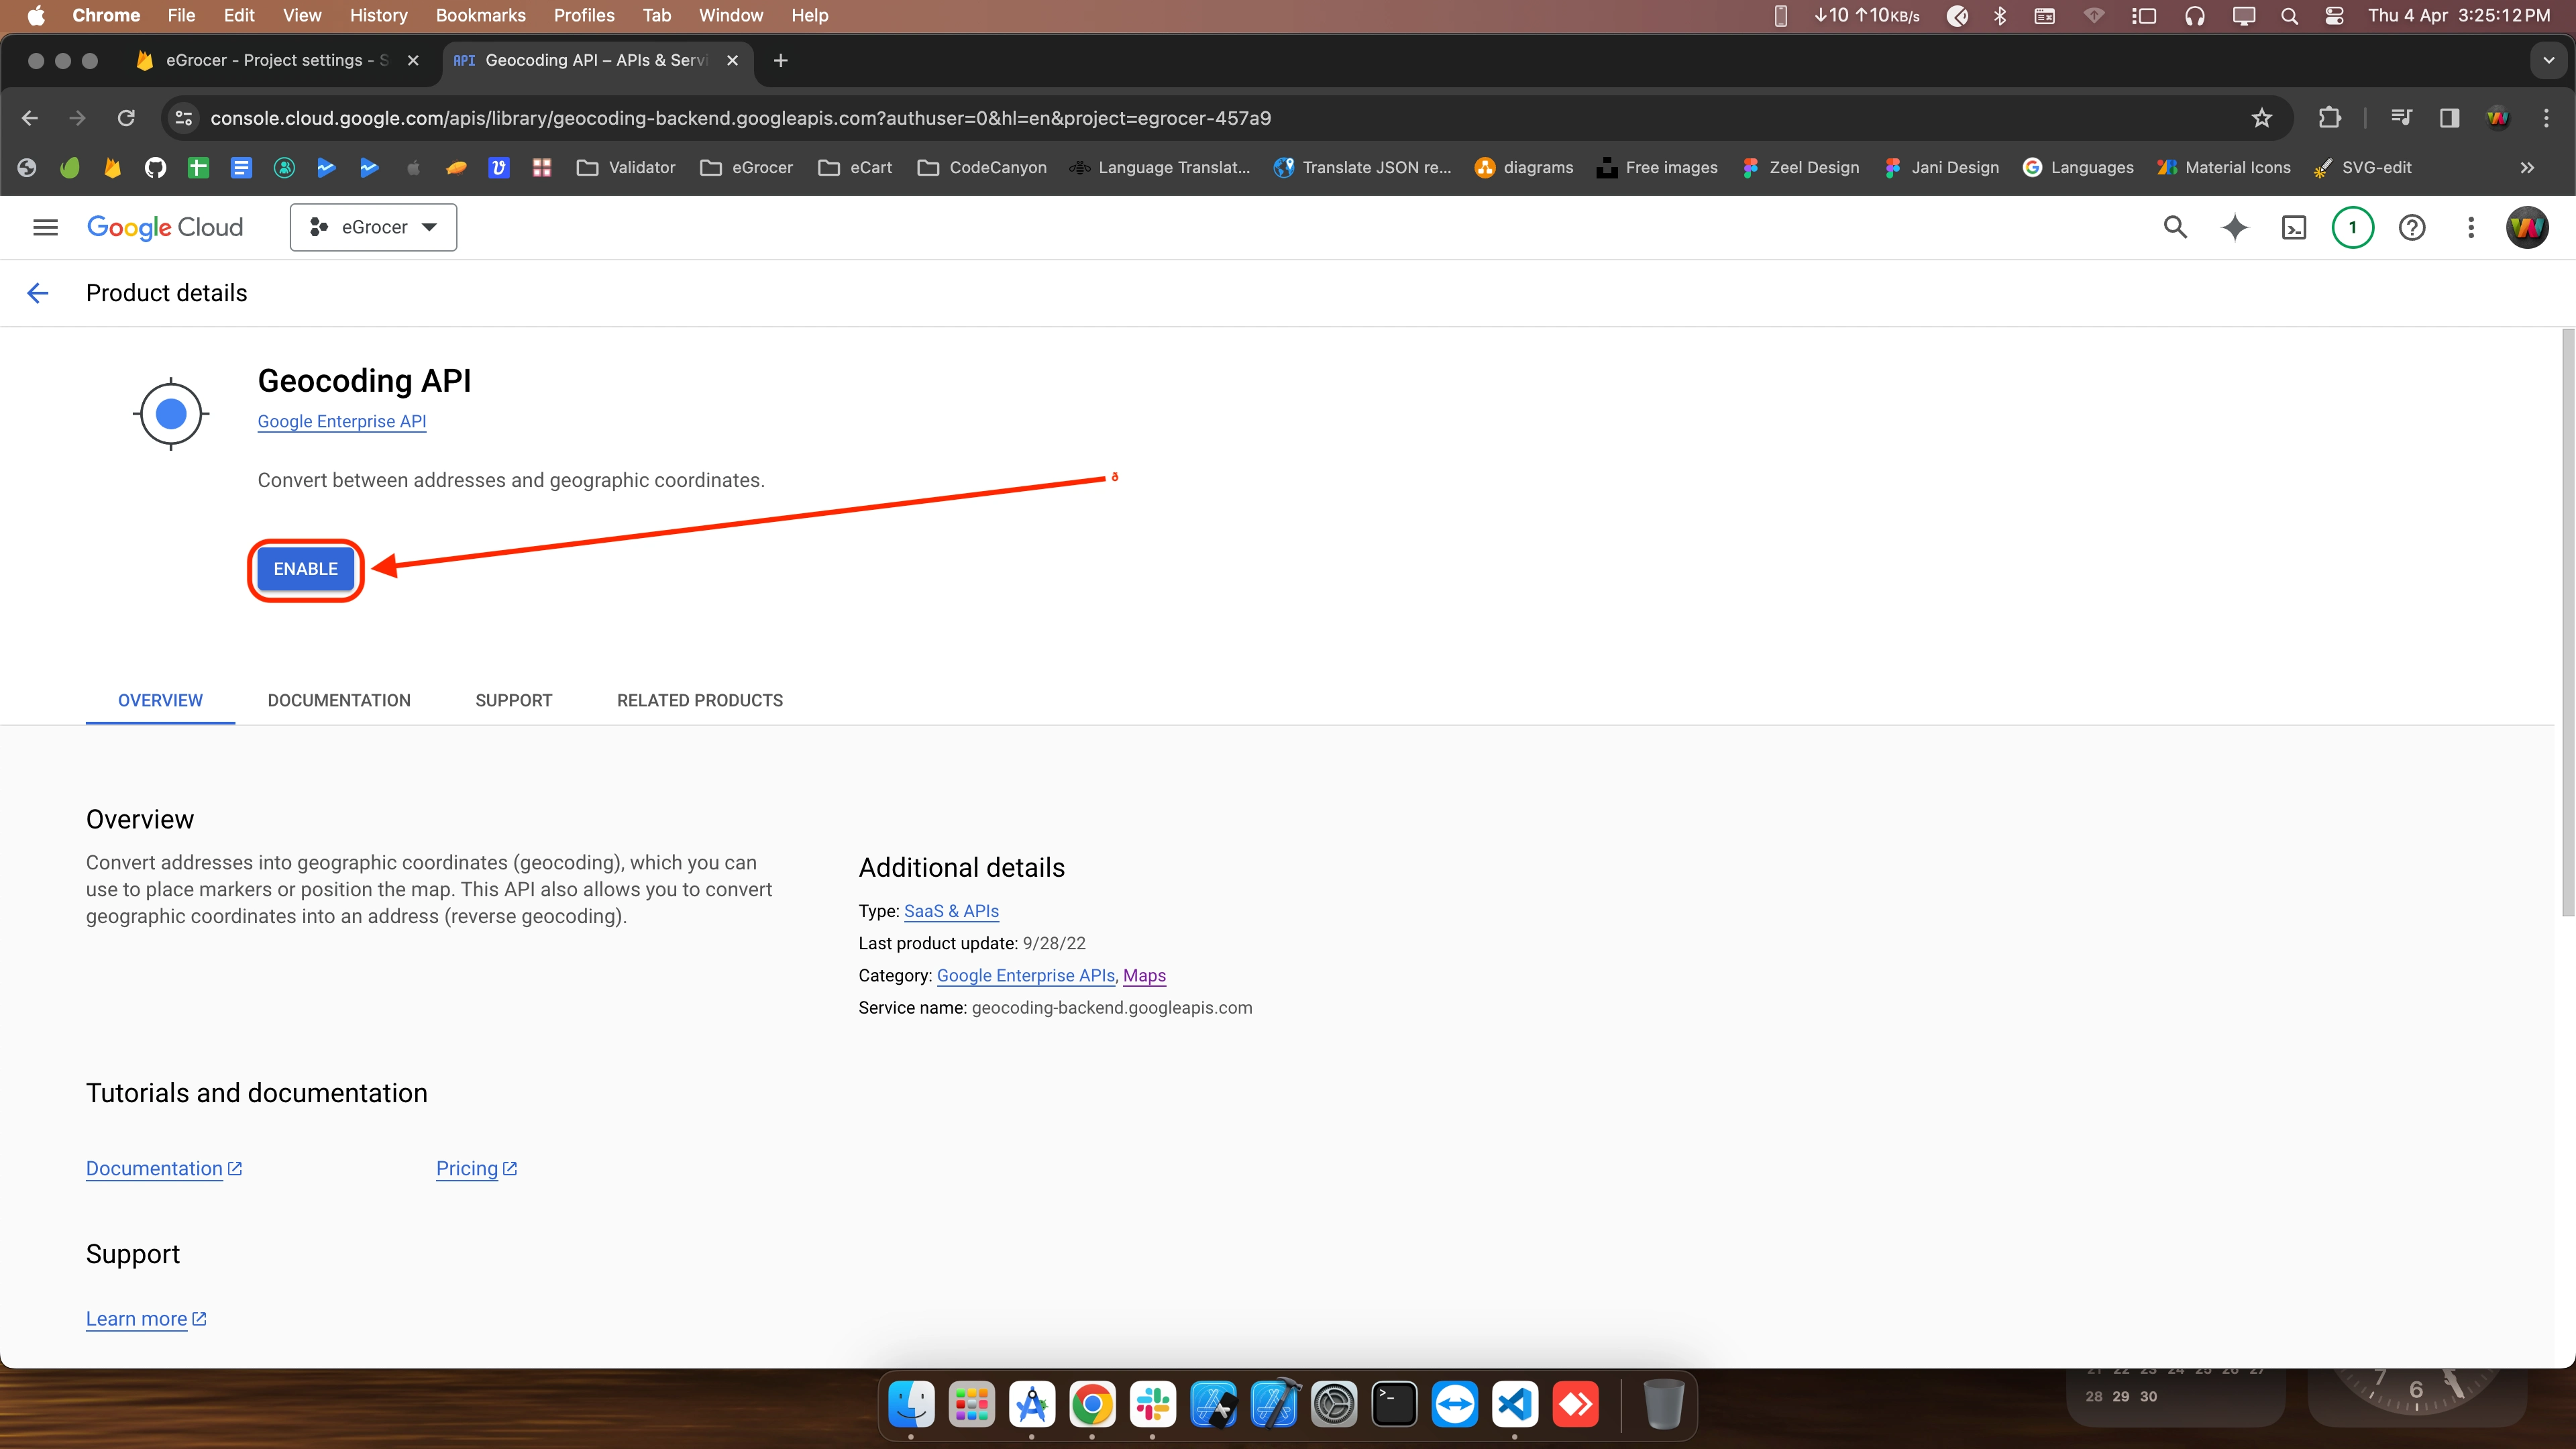This screenshot has width=2576, height=1449.
Task: Expand the tab search chevron
Action: coord(2549,61)
